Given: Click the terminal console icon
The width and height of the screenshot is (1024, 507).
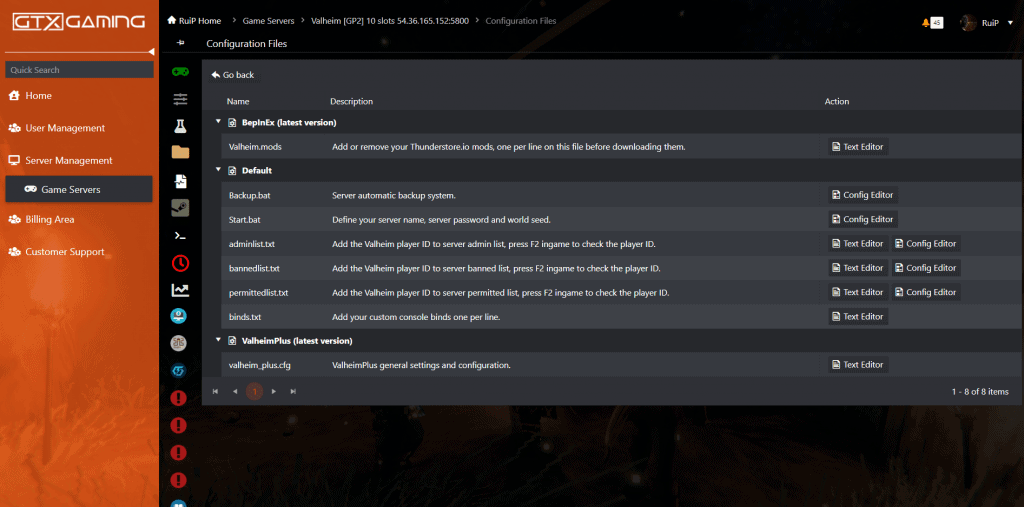Looking at the screenshot, I should tap(180, 236).
